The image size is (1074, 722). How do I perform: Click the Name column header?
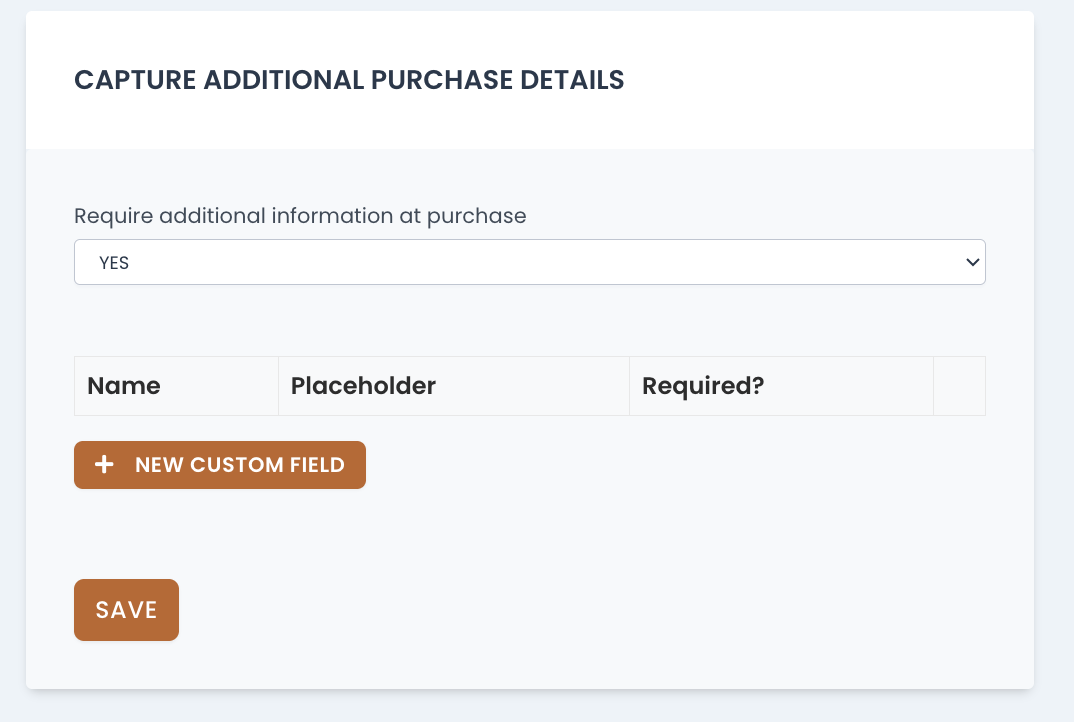[x=124, y=386]
